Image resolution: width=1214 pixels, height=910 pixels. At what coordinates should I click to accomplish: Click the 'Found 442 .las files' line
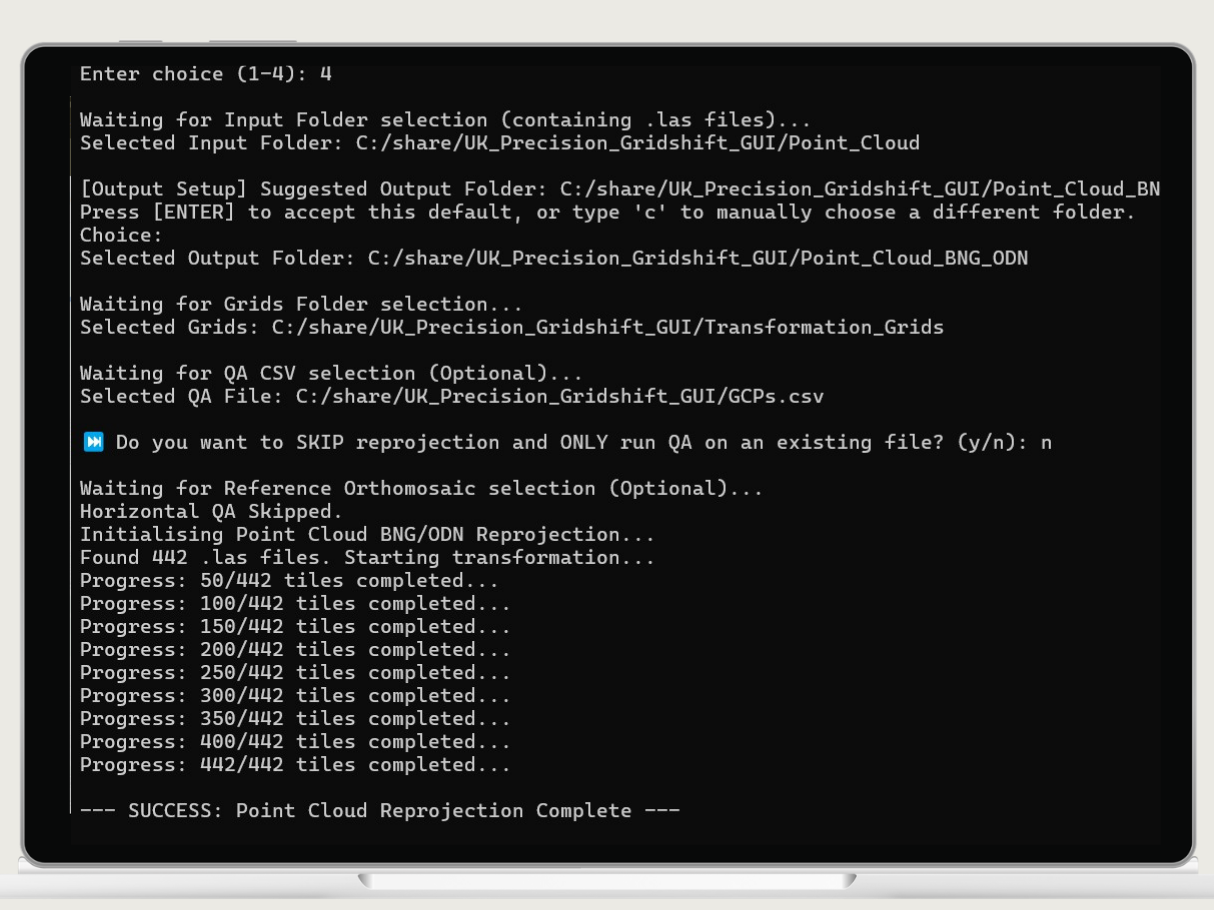[x=367, y=557]
